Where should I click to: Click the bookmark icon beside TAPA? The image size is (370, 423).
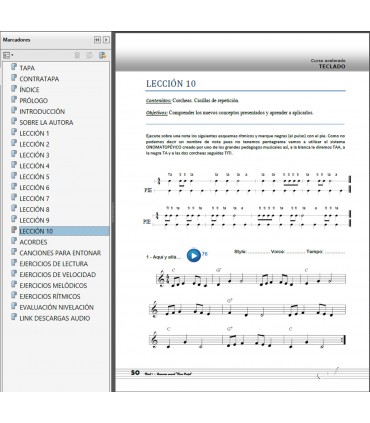click(x=14, y=67)
